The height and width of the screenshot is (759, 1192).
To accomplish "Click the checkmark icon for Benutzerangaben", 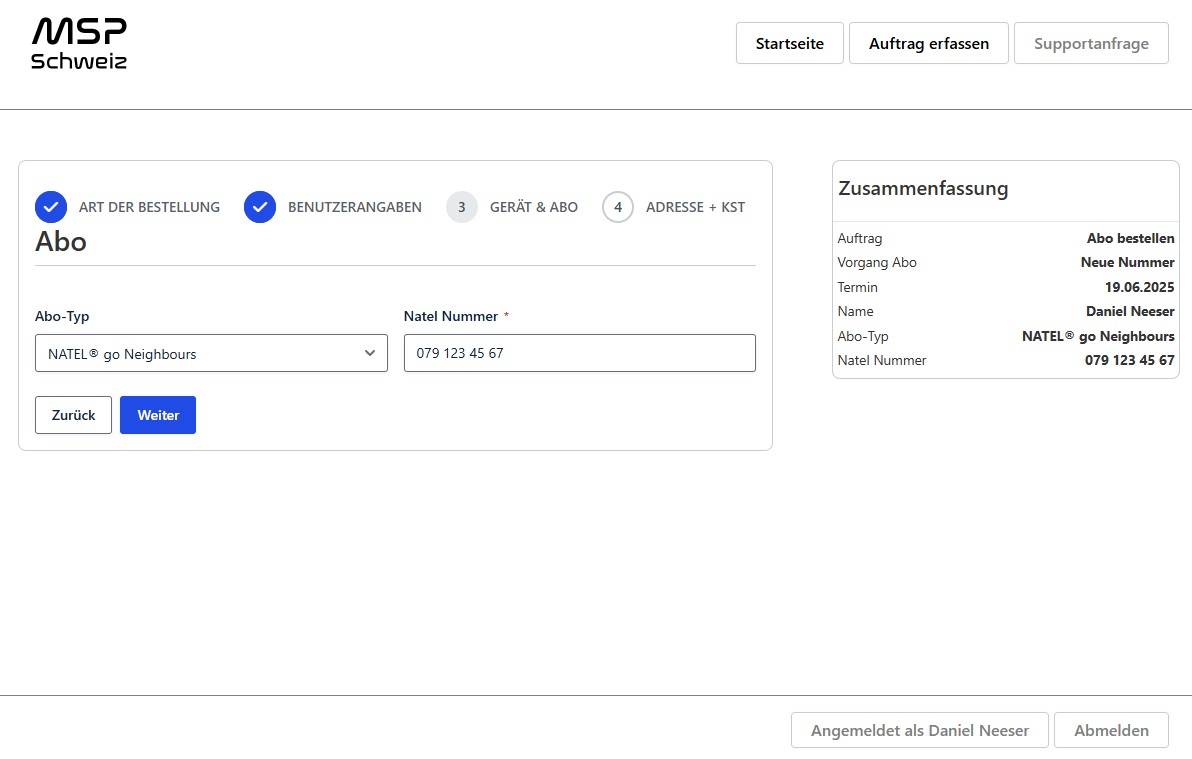I will [260, 207].
